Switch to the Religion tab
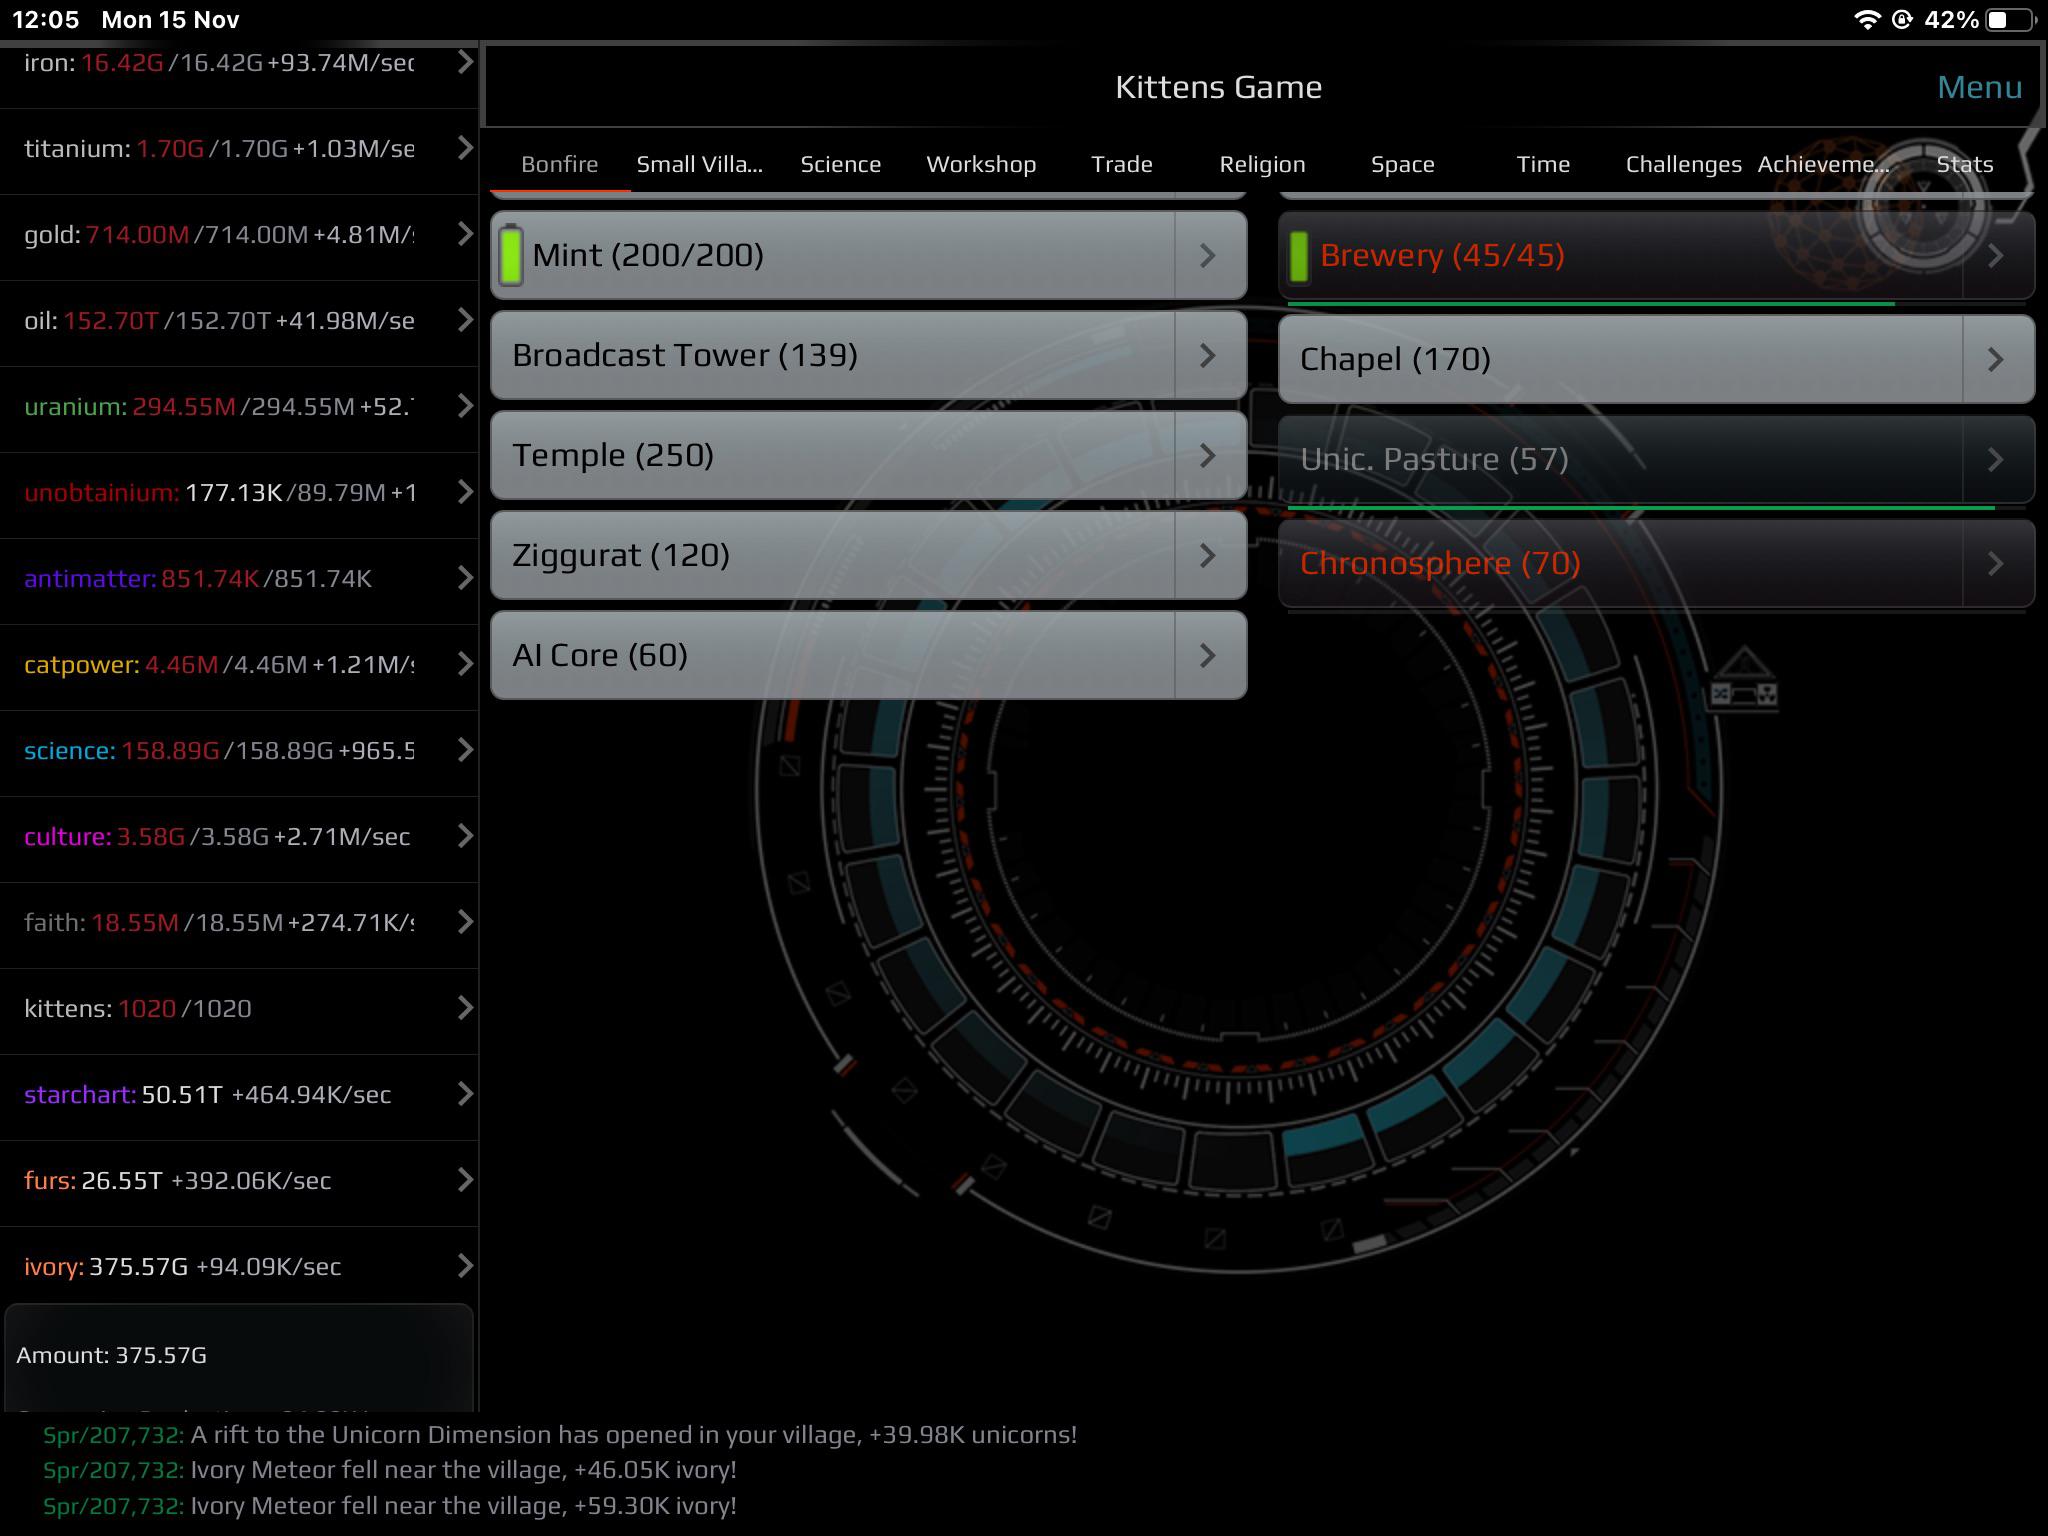The image size is (2048, 1536). coord(1263,164)
